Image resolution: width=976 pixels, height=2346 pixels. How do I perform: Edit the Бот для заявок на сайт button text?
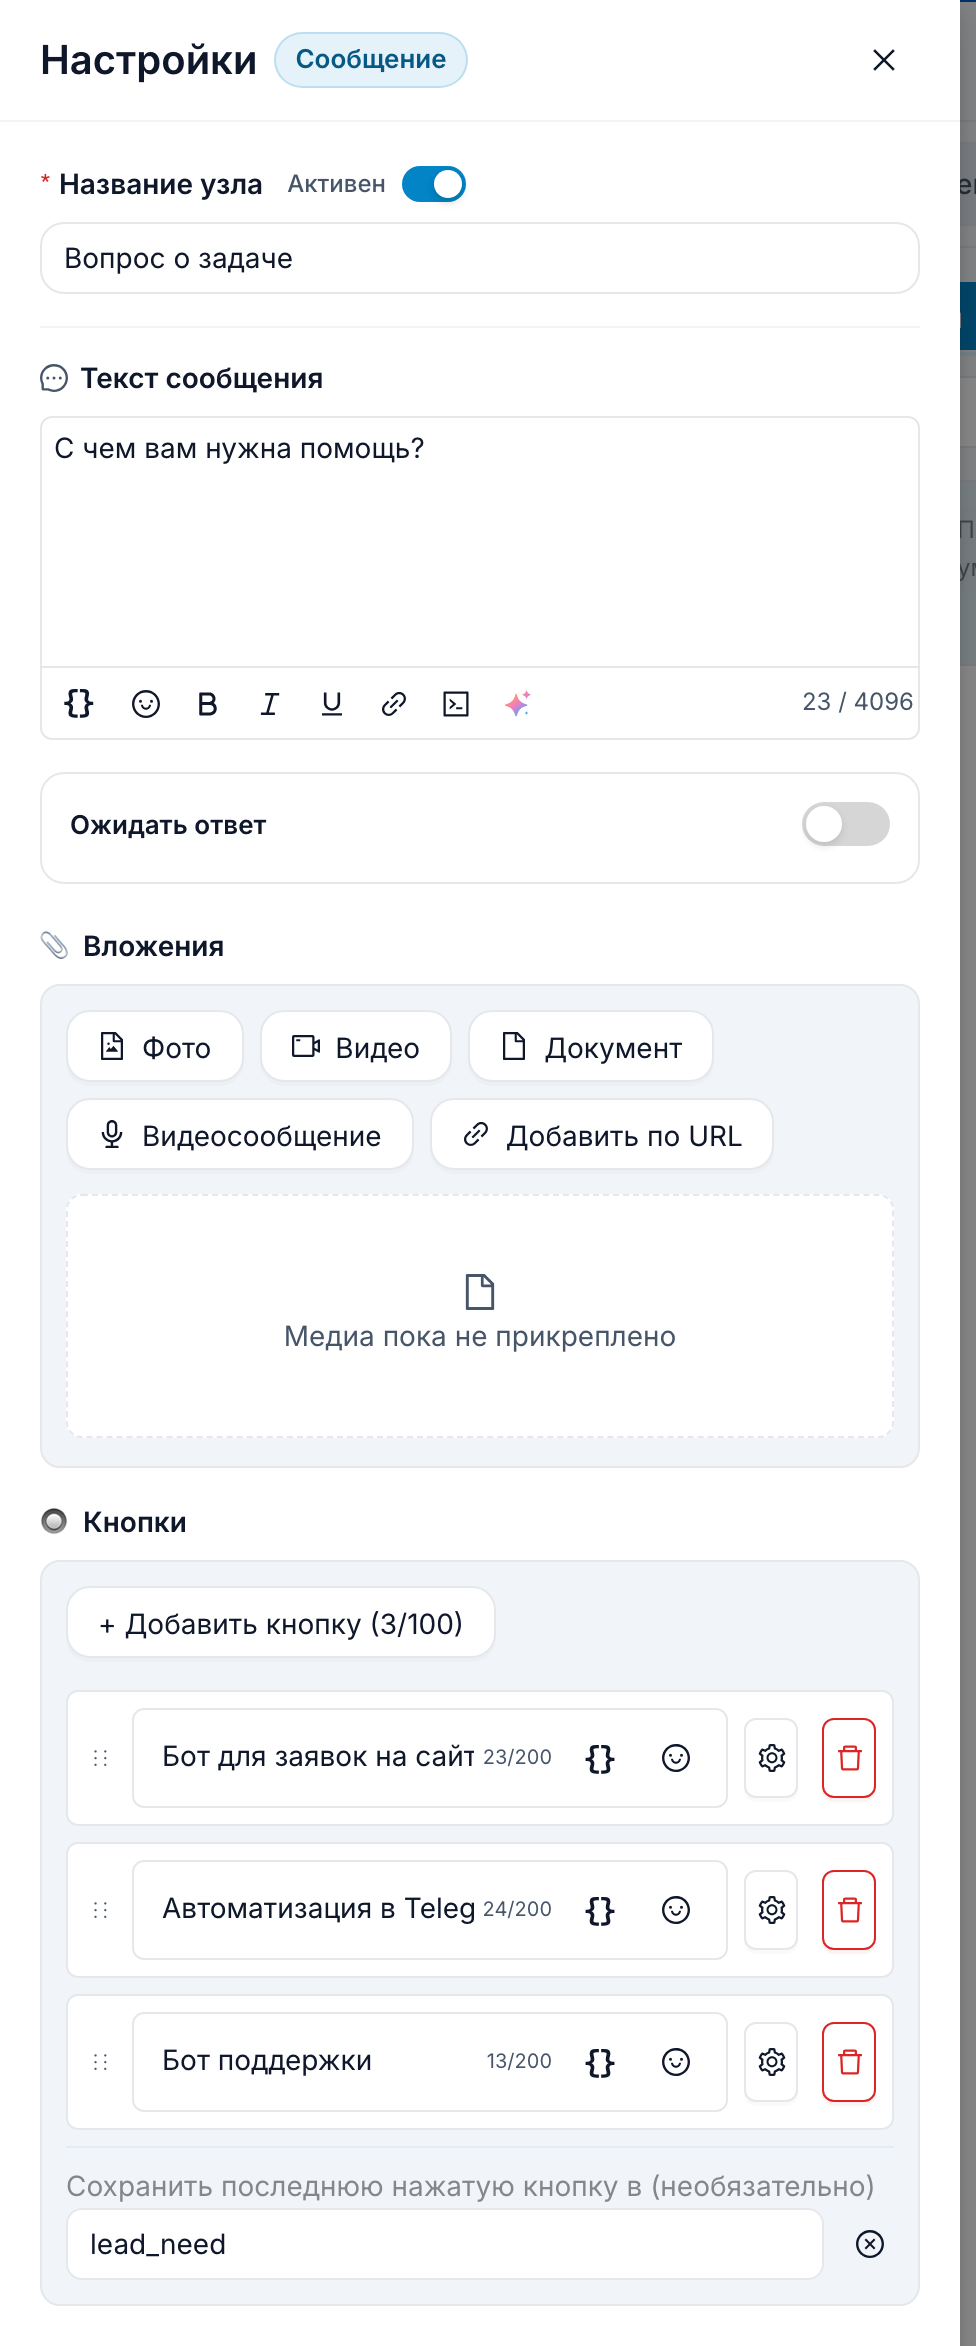[318, 1758]
